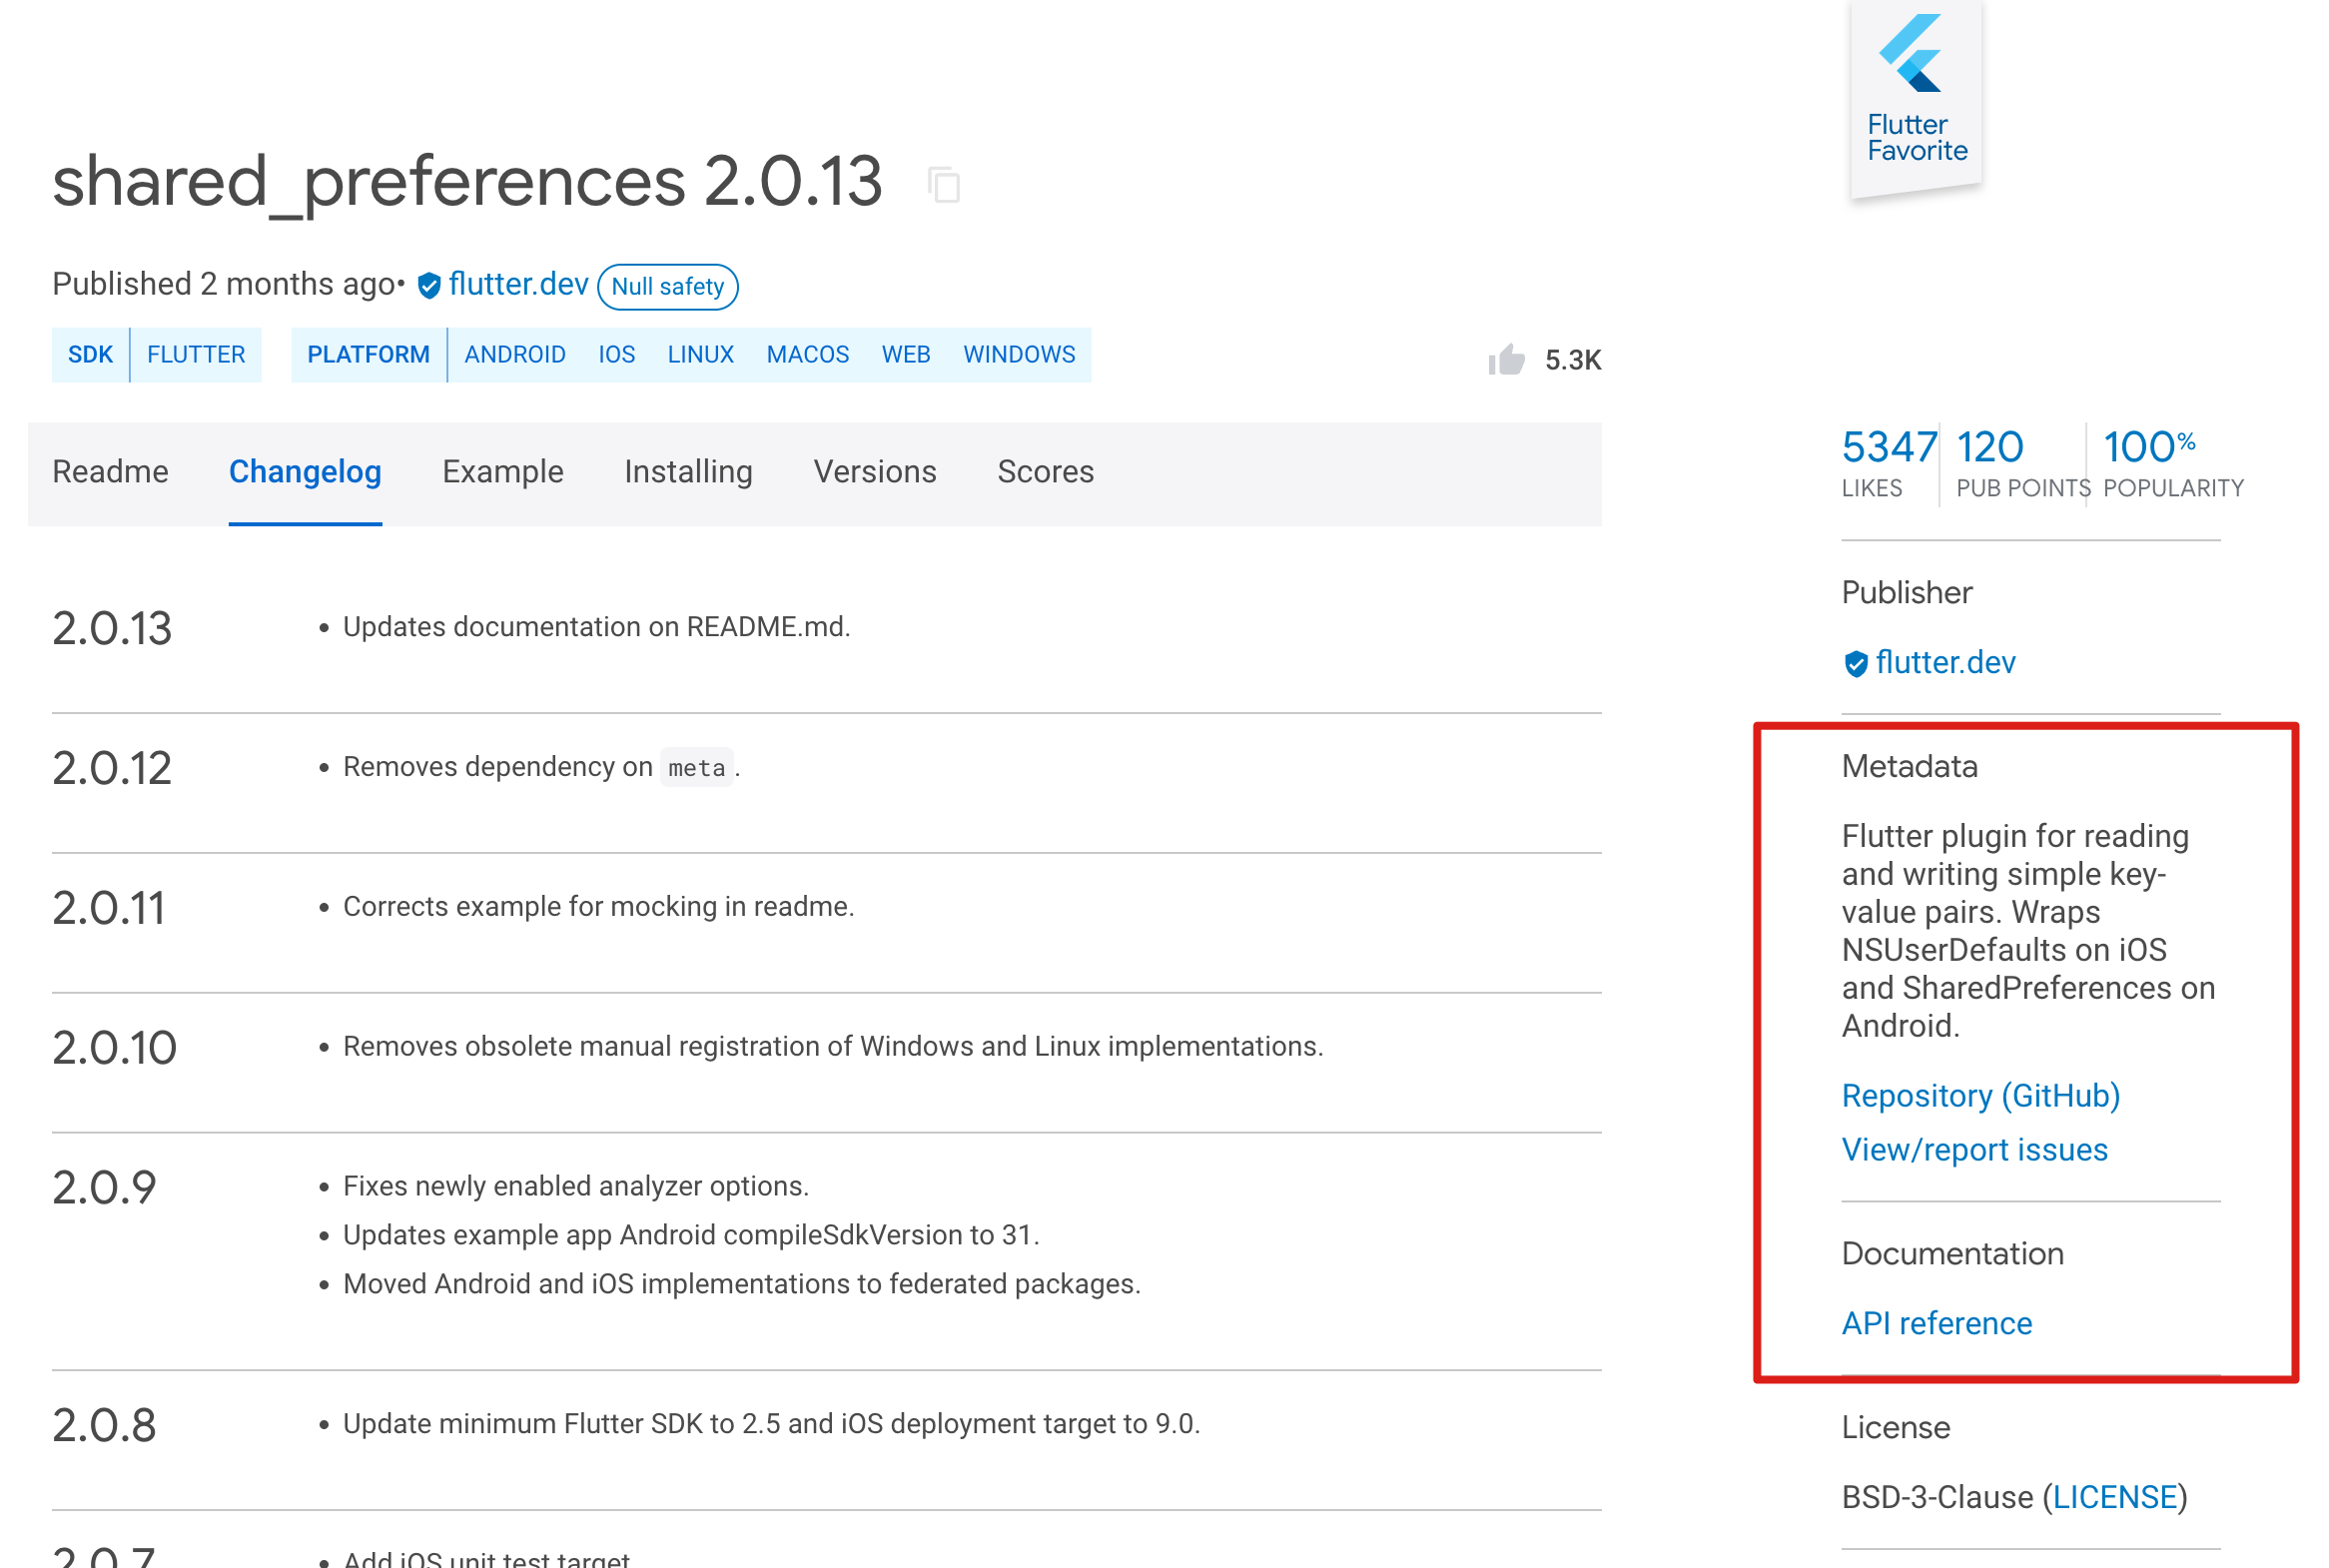This screenshot has width=2329, height=1568.
Task: Filter by the ANDROID platform tag
Action: [515, 355]
